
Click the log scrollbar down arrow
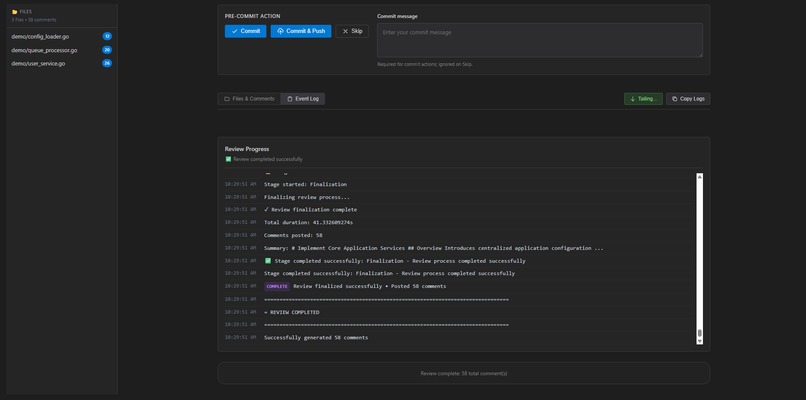(x=700, y=341)
